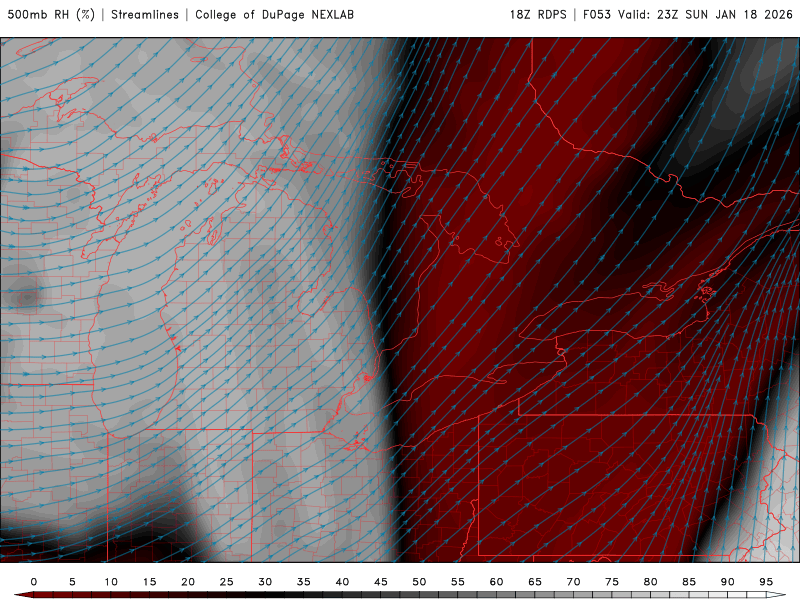Screen dimensions: 800x600
Task: Select the '95' percent legend label
Action: (766, 582)
